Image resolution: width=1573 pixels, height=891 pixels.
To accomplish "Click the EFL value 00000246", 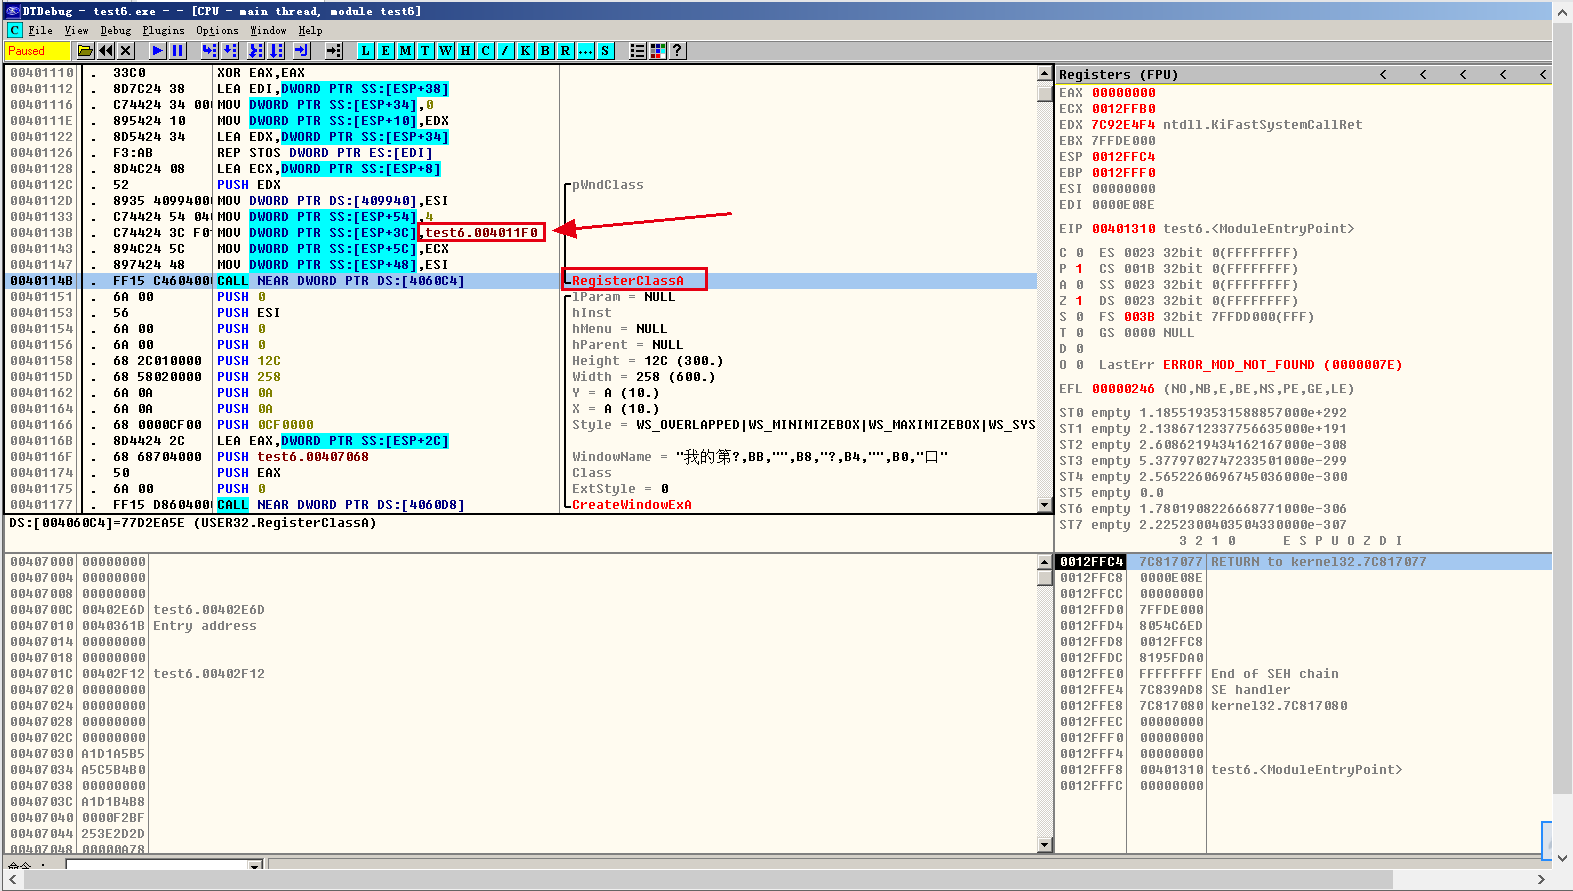I will pyautogui.click(x=1124, y=389).
